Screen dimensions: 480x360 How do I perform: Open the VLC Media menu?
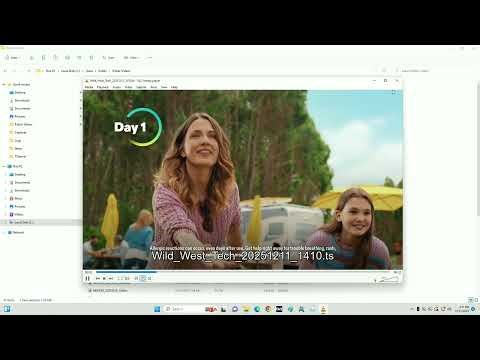89,87
